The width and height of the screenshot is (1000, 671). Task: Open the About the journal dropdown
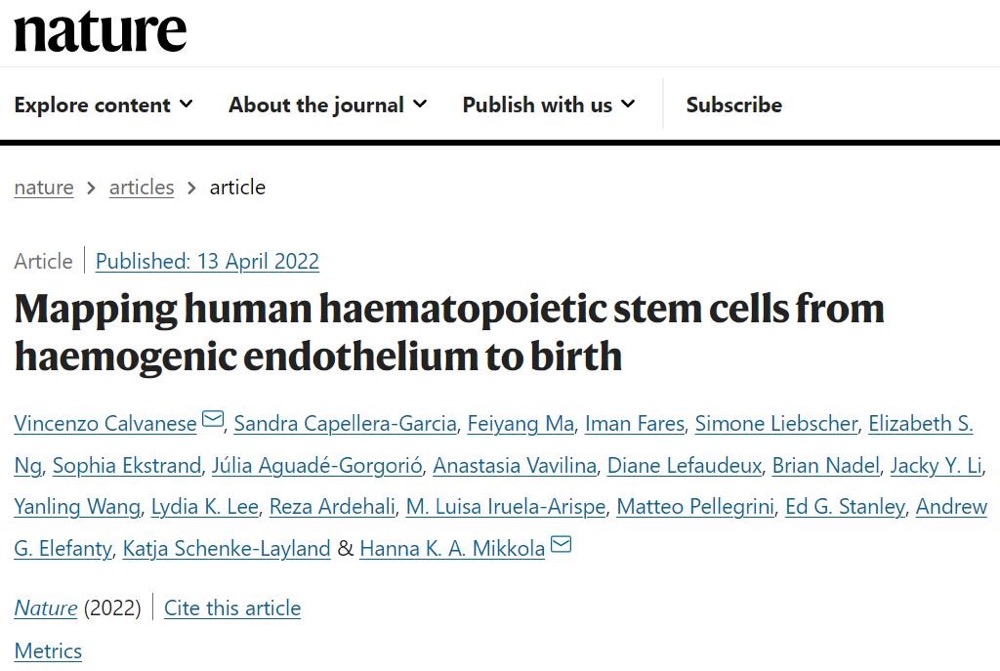click(x=327, y=105)
